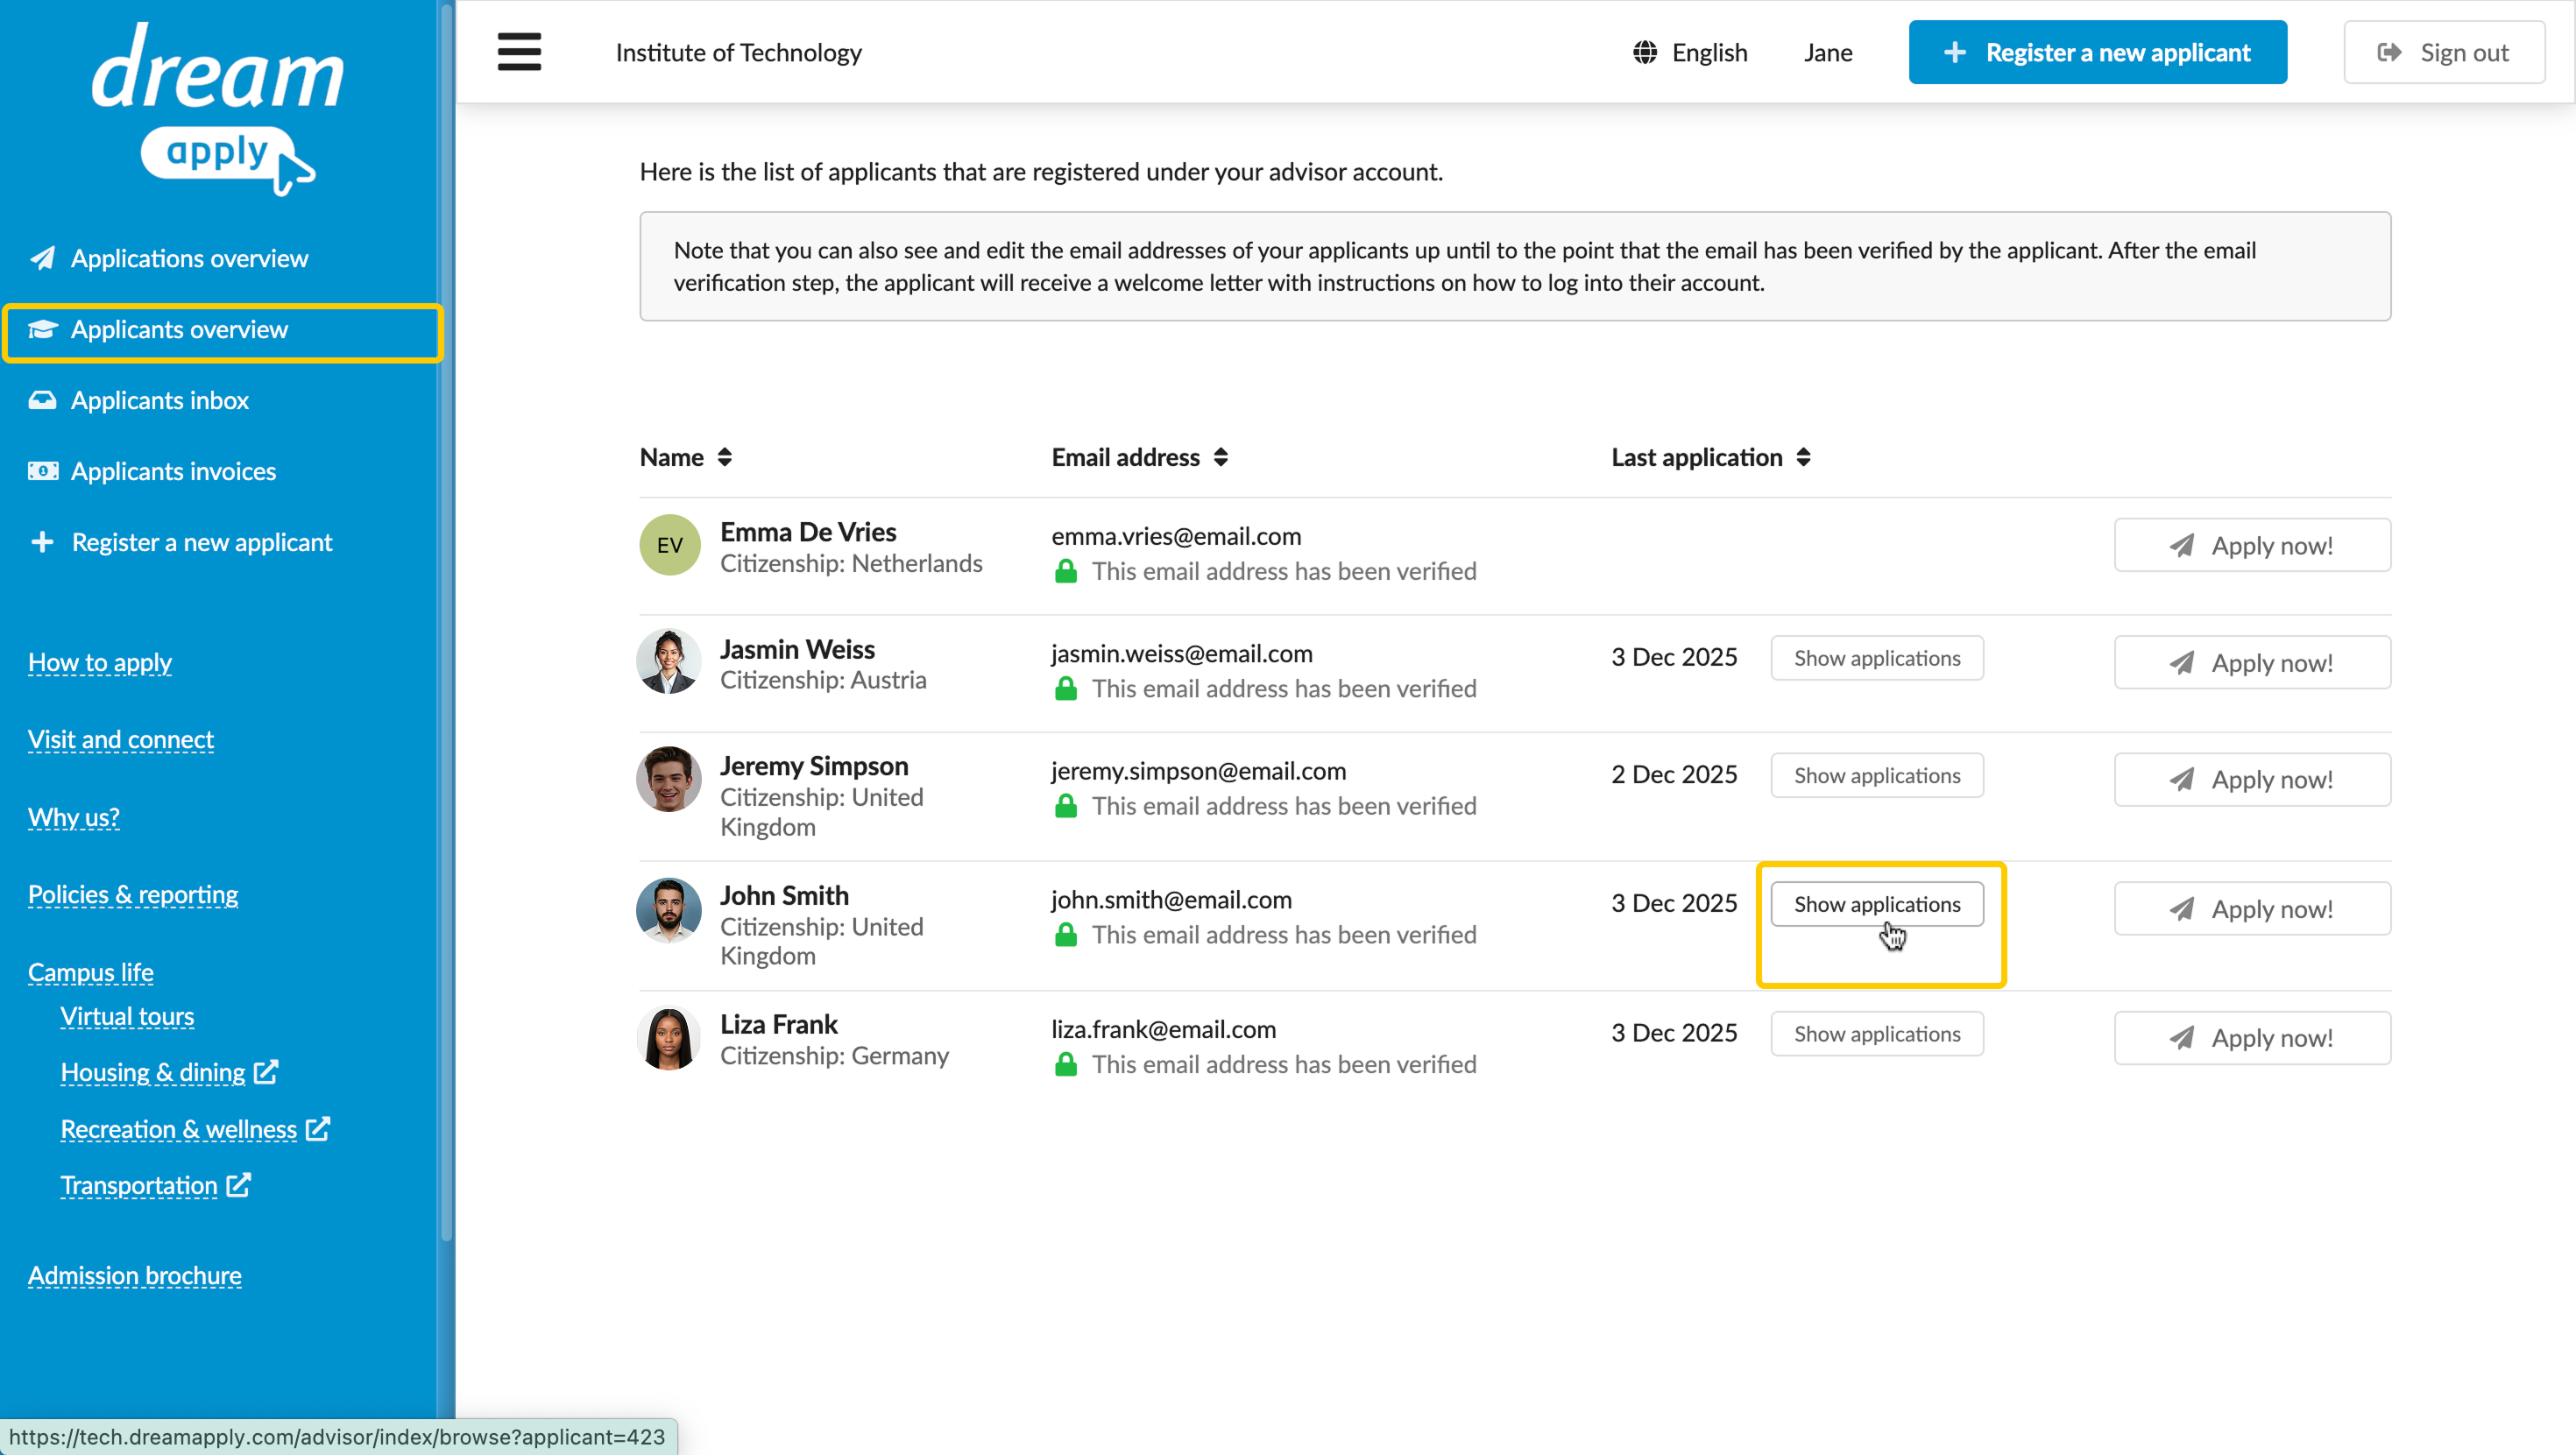Click Apply now! for Jasmin Weiss
This screenshot has width=2576, height=1455.
click(x=2252, y=662)
